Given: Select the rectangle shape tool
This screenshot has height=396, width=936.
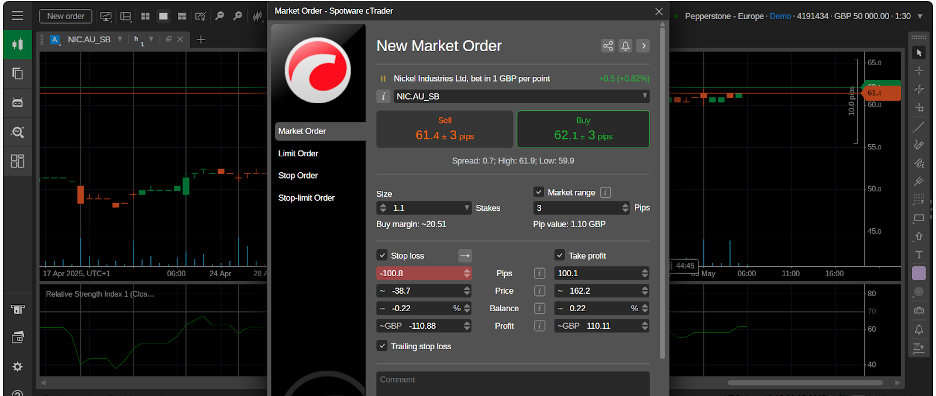Looking at the screenshot, I should tap(919, 218).
